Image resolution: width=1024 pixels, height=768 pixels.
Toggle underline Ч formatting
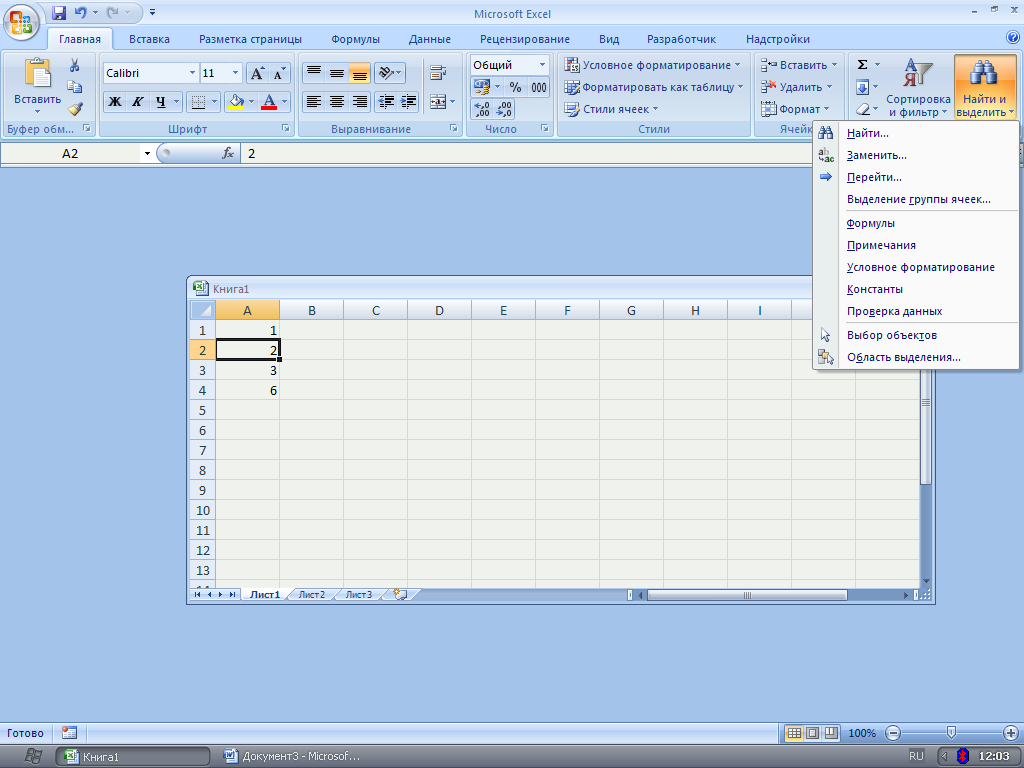tap(161, 102)
